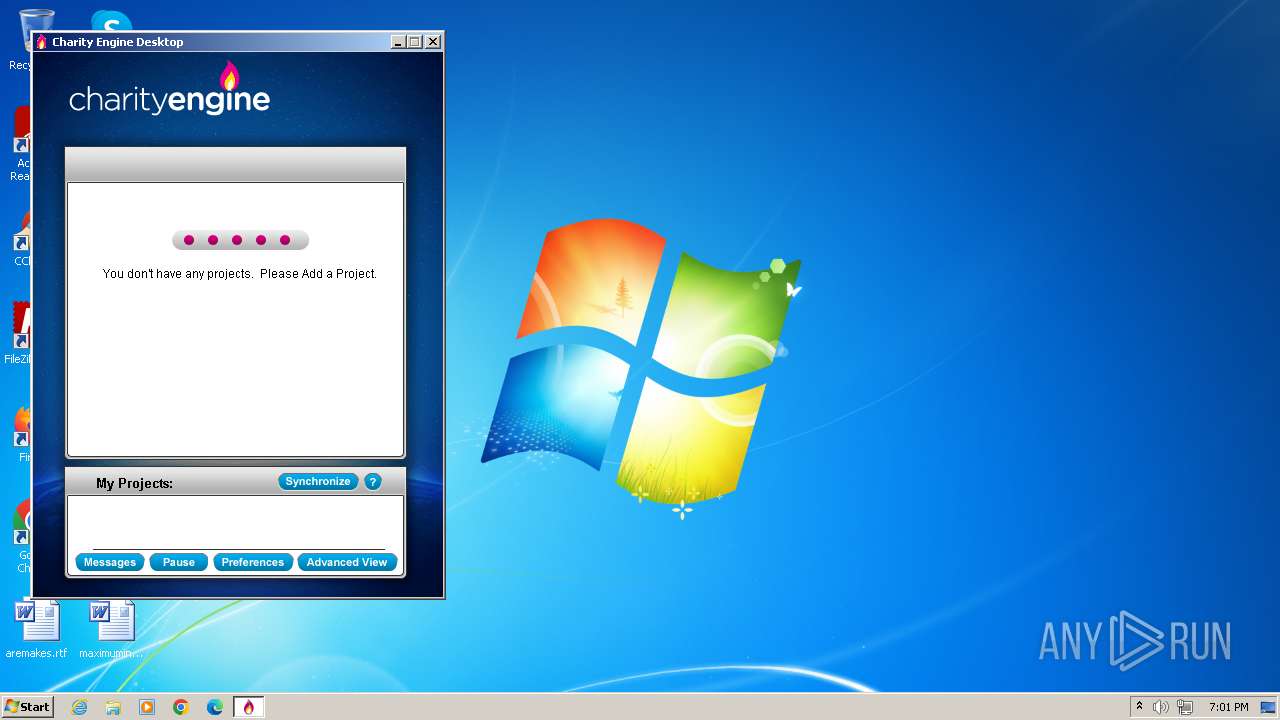1280x720 pixels.
Task: Pause Charity Engine computation
Action: coord(179,562)
